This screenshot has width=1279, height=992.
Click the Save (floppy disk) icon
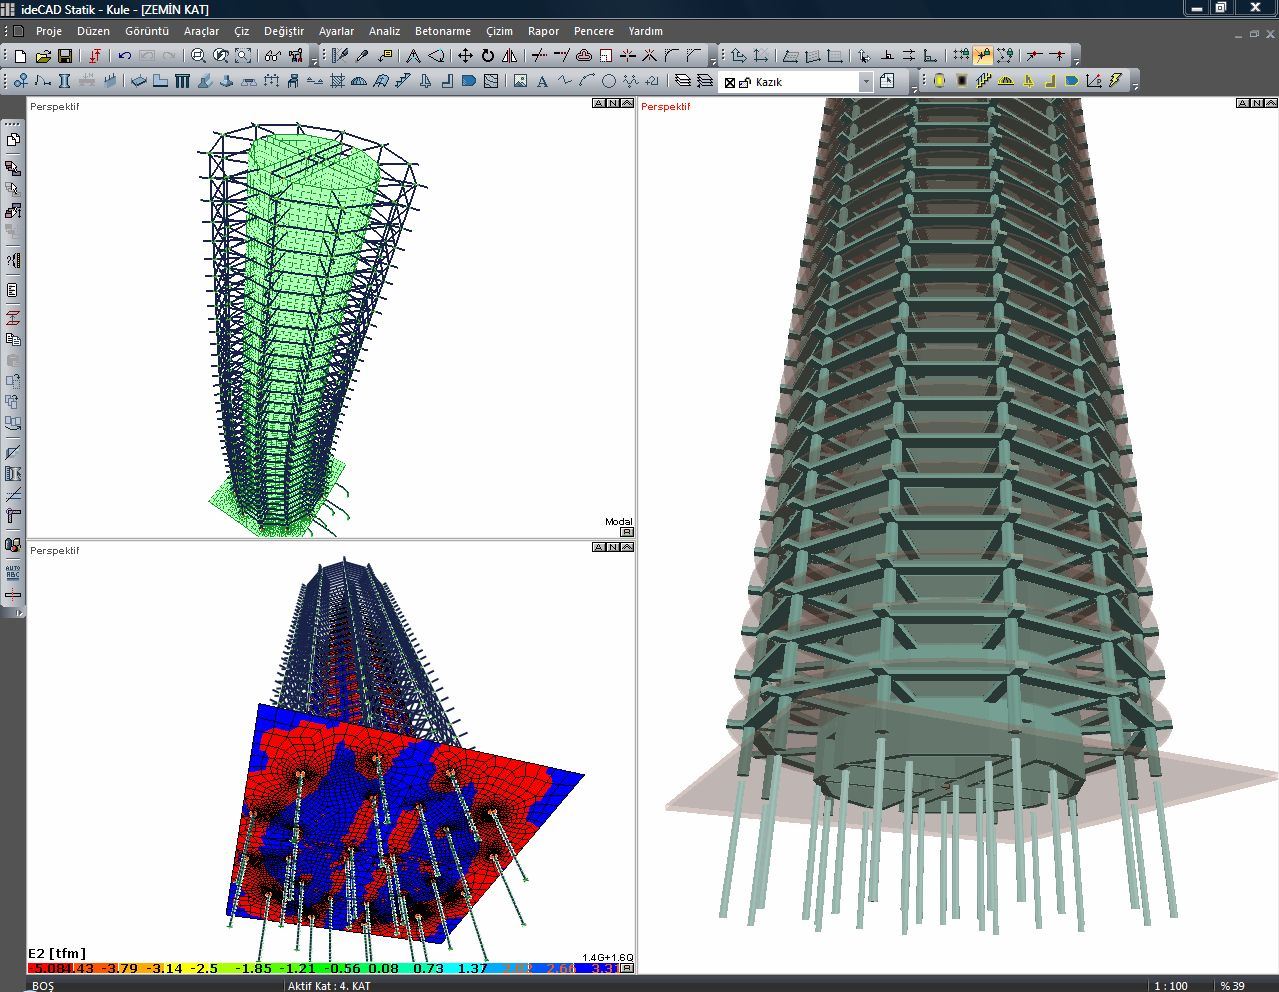pos(65,56)
